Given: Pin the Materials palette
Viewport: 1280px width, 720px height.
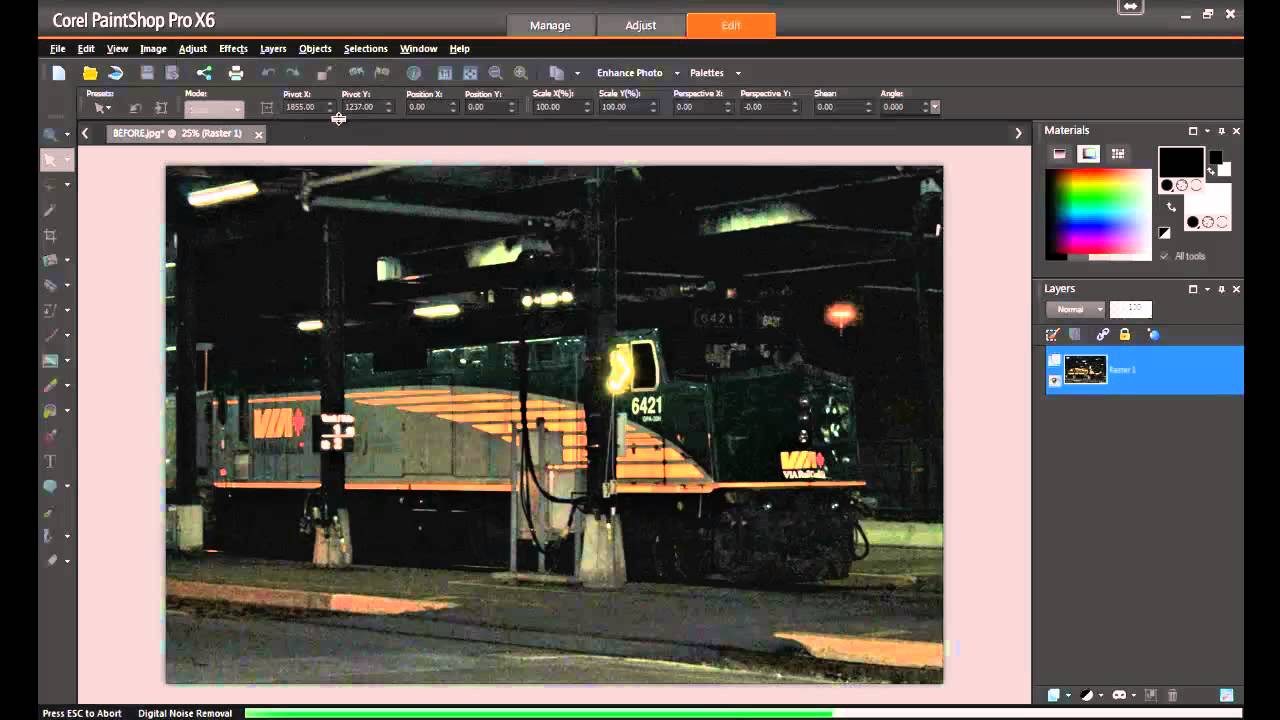Looking at the screenshot, I should coord(1222,131).
